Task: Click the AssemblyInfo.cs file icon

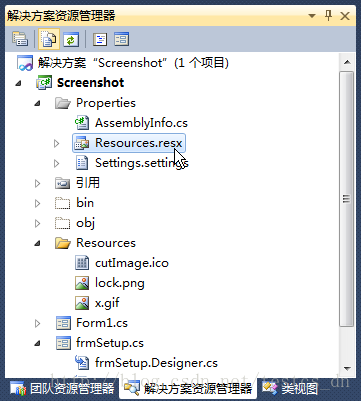Action: pos(82,123)
